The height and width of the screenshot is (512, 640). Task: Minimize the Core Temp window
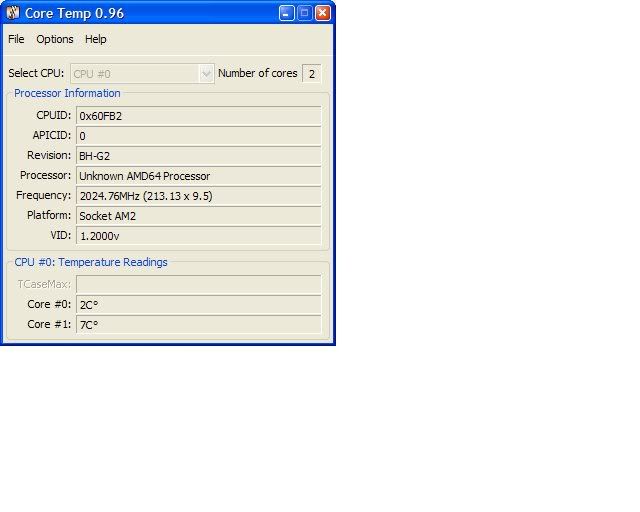click(x=287, y=13)
